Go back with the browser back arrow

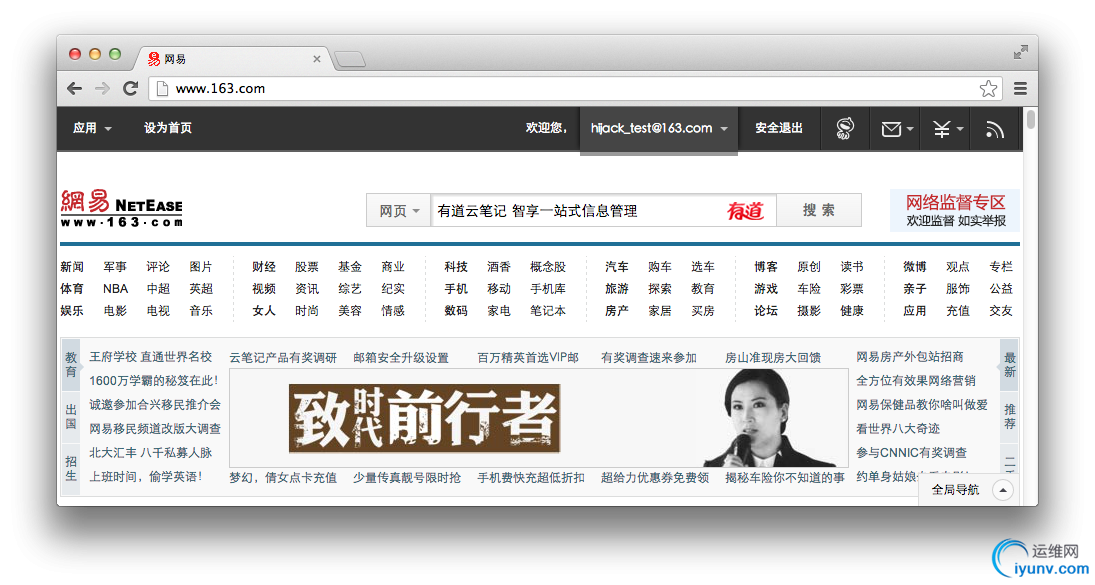point(74,89)
